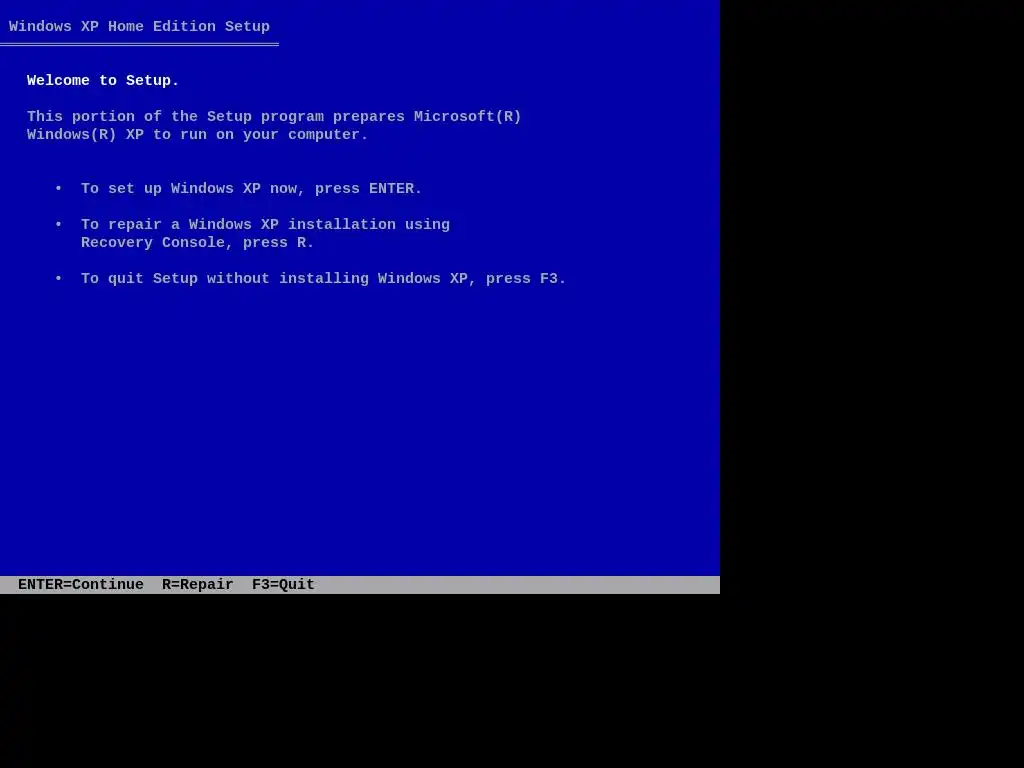This screenshot has width=1024, height=768.
Task: Click 'R=Repair' in the status bar
Action: pos(197,584)
